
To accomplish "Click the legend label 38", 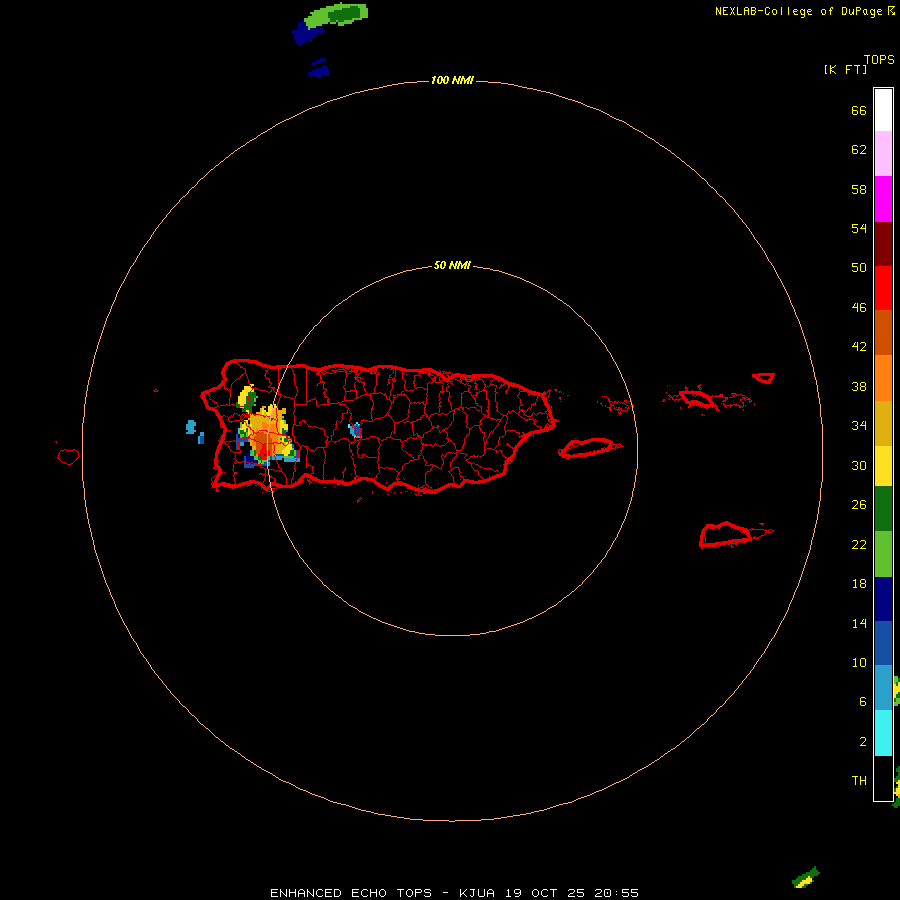I will tap(859, 386).
